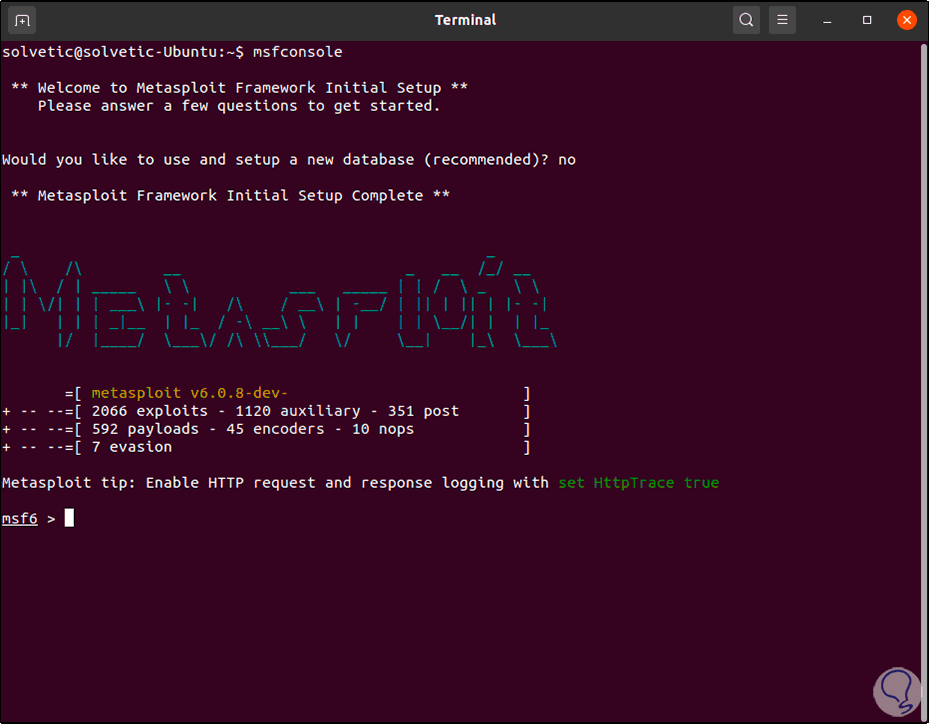This screenshot has width=929, height=724.
Task: Click the 'Metasploit tip:' text
Action: pos(69,483)
